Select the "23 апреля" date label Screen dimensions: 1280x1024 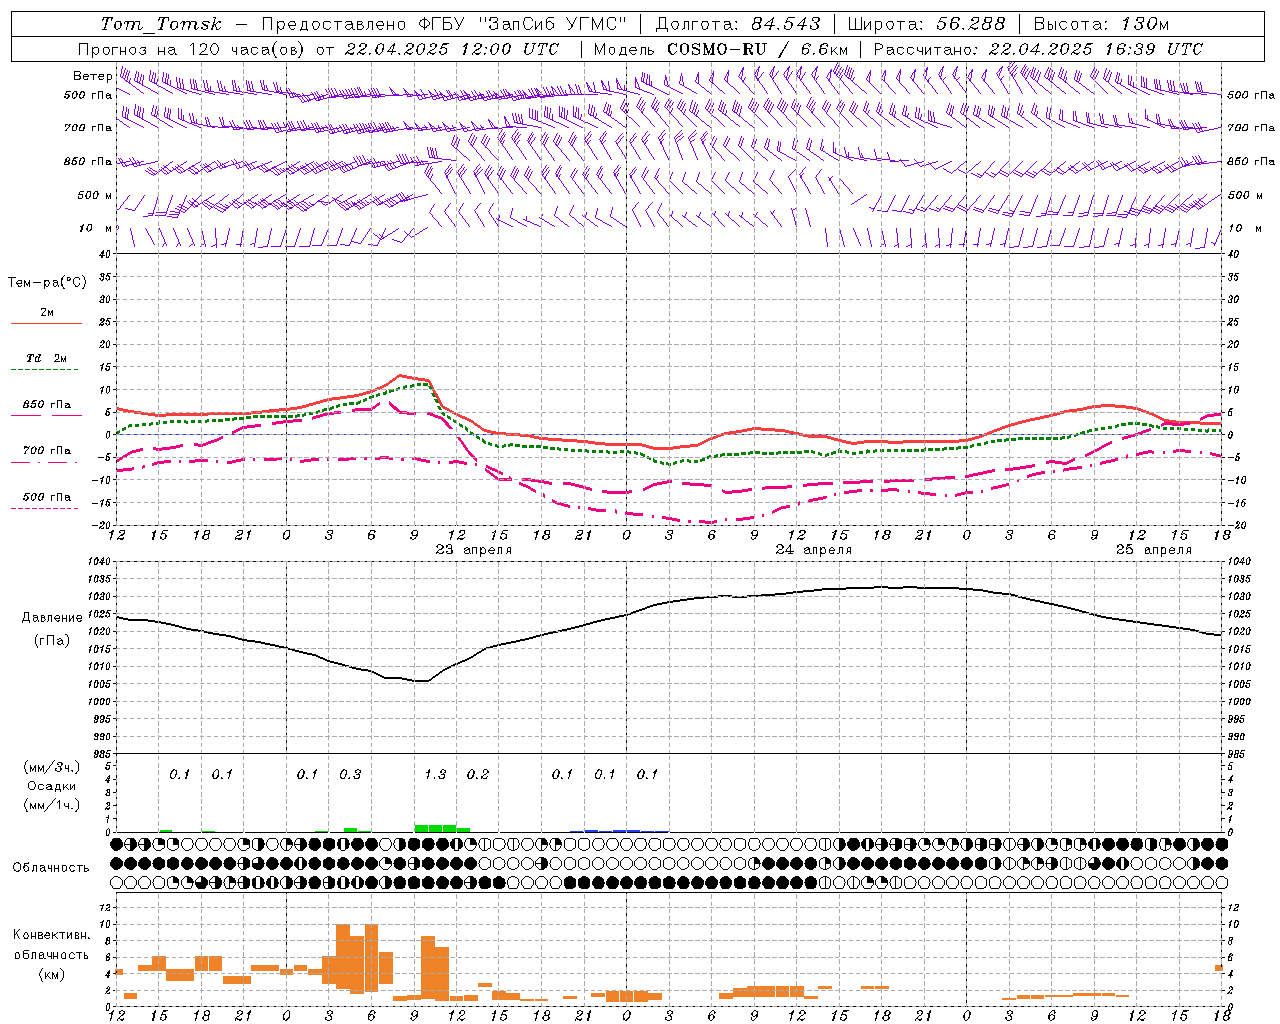pyautogui.click(x=474, y=550)
